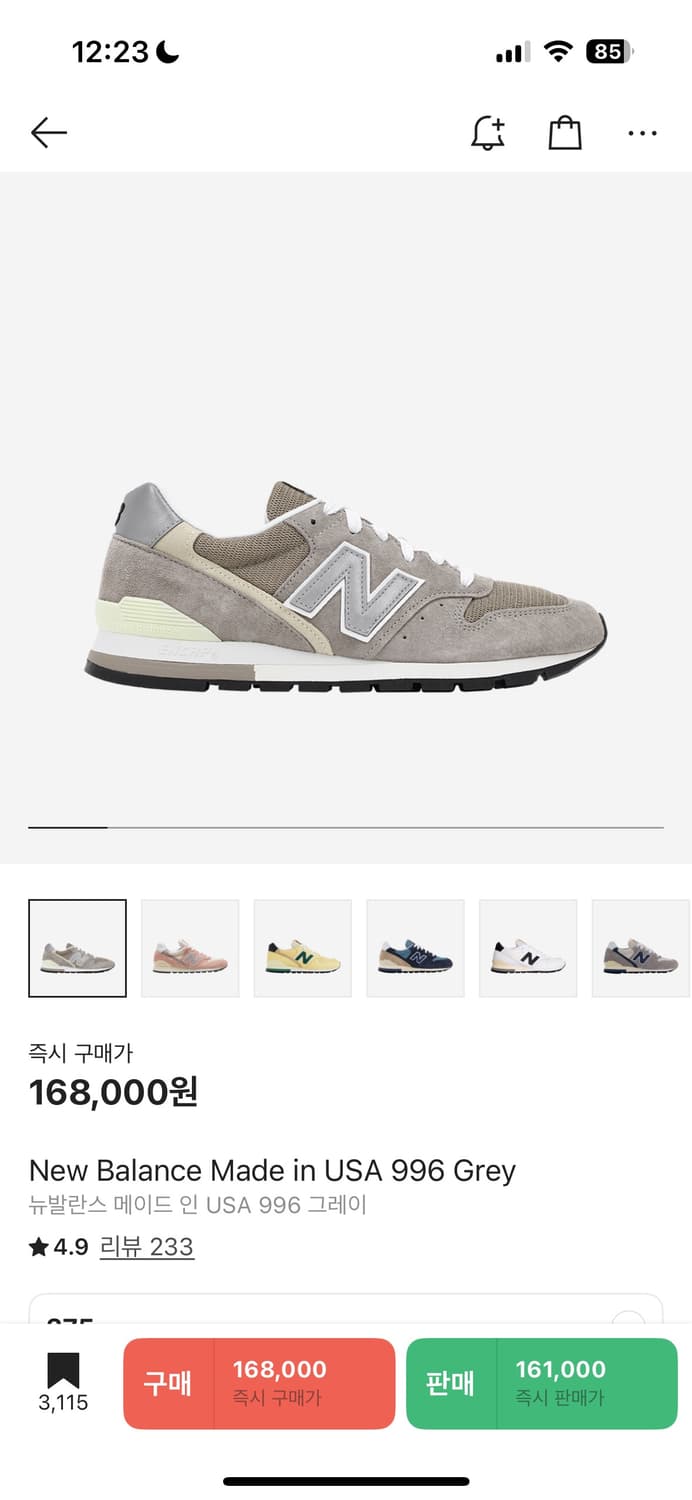
Task: Tap the 4.9 star rating
Action: tap(59, 1247)
